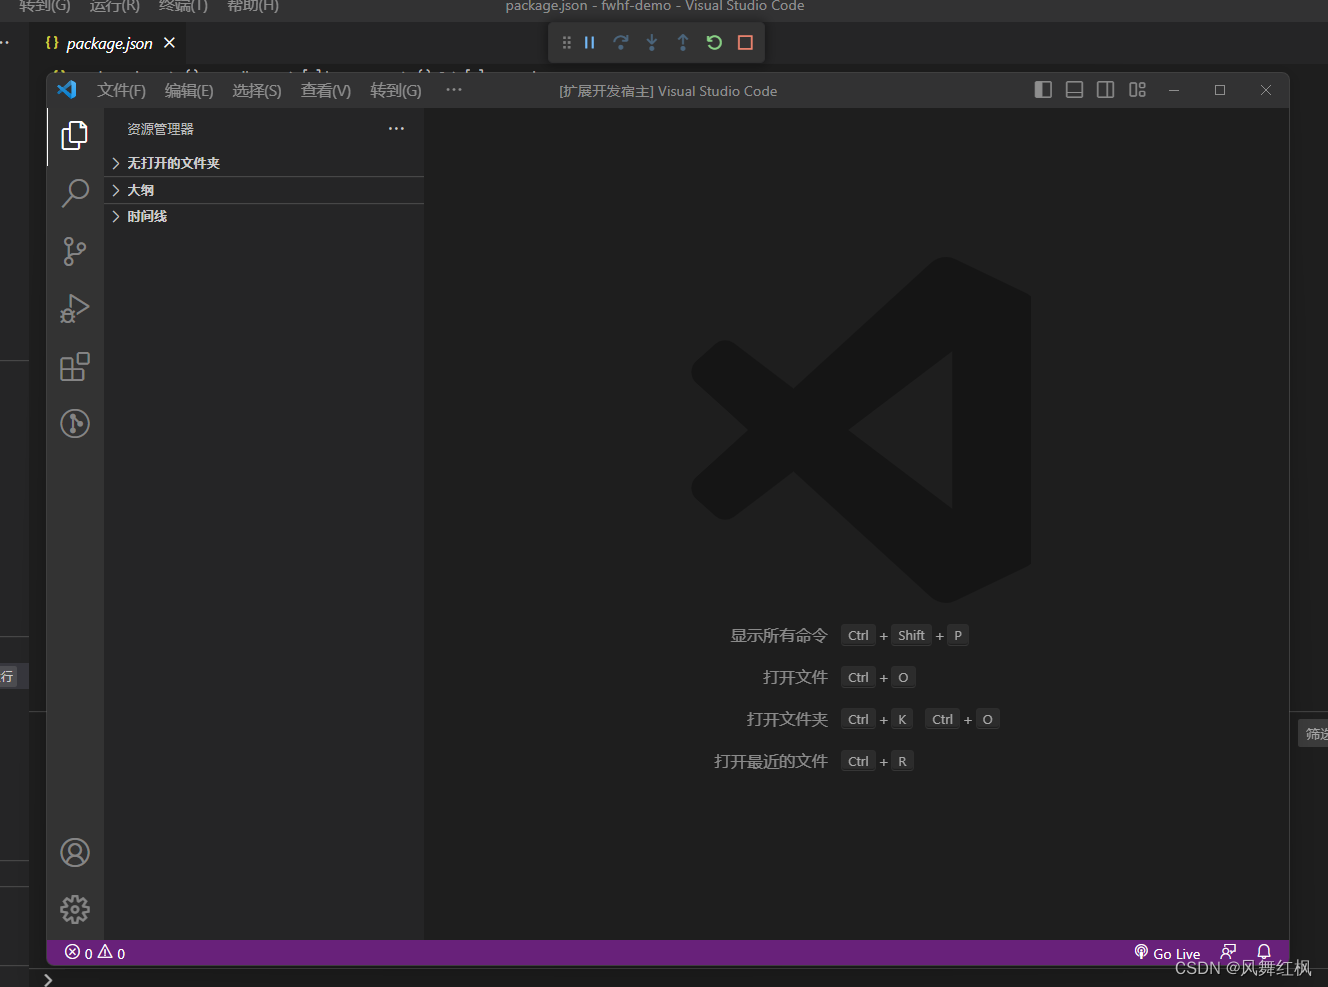
Task: Click Step Out in debug toolbar
Action: pyautogui.click(x=683, y=43)
